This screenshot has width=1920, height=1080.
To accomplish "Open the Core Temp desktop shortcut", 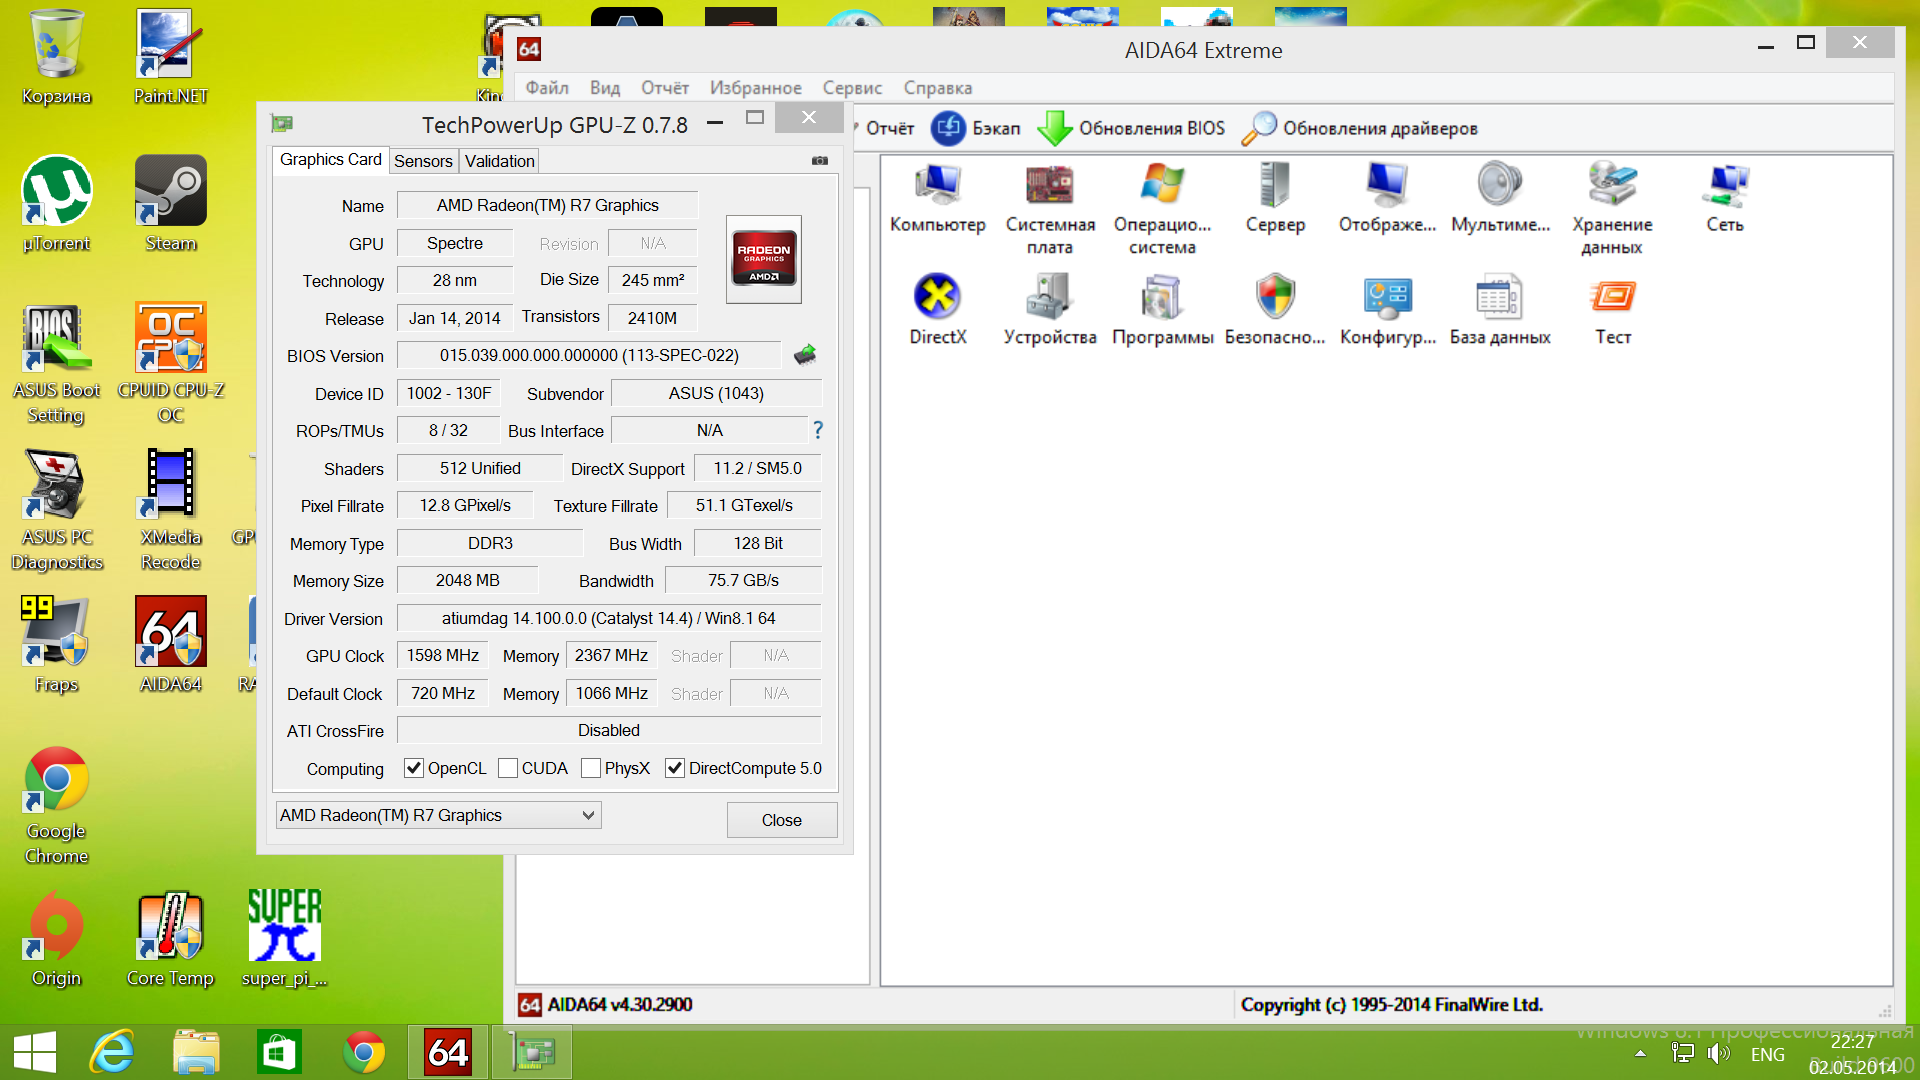I will point(171,939).
